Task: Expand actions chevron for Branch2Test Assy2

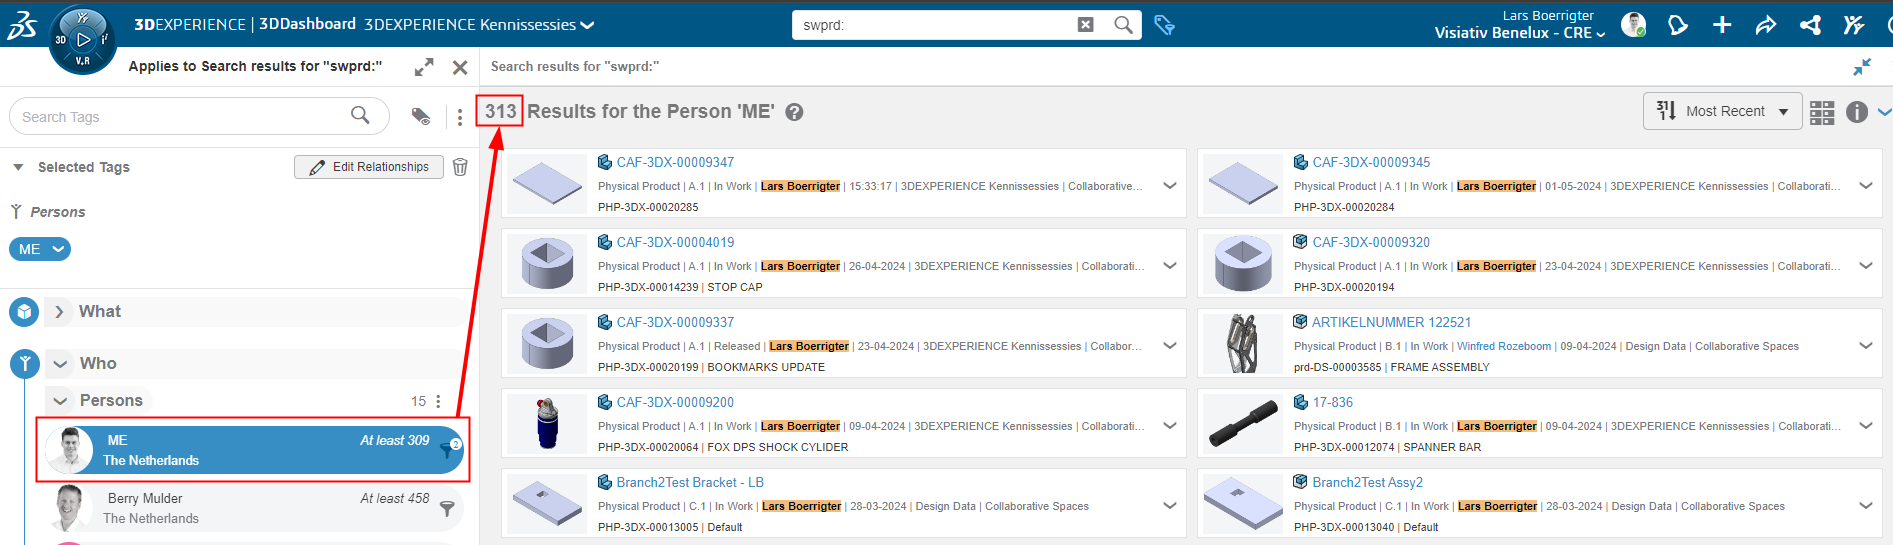Action: click(x=1865, y=506)
